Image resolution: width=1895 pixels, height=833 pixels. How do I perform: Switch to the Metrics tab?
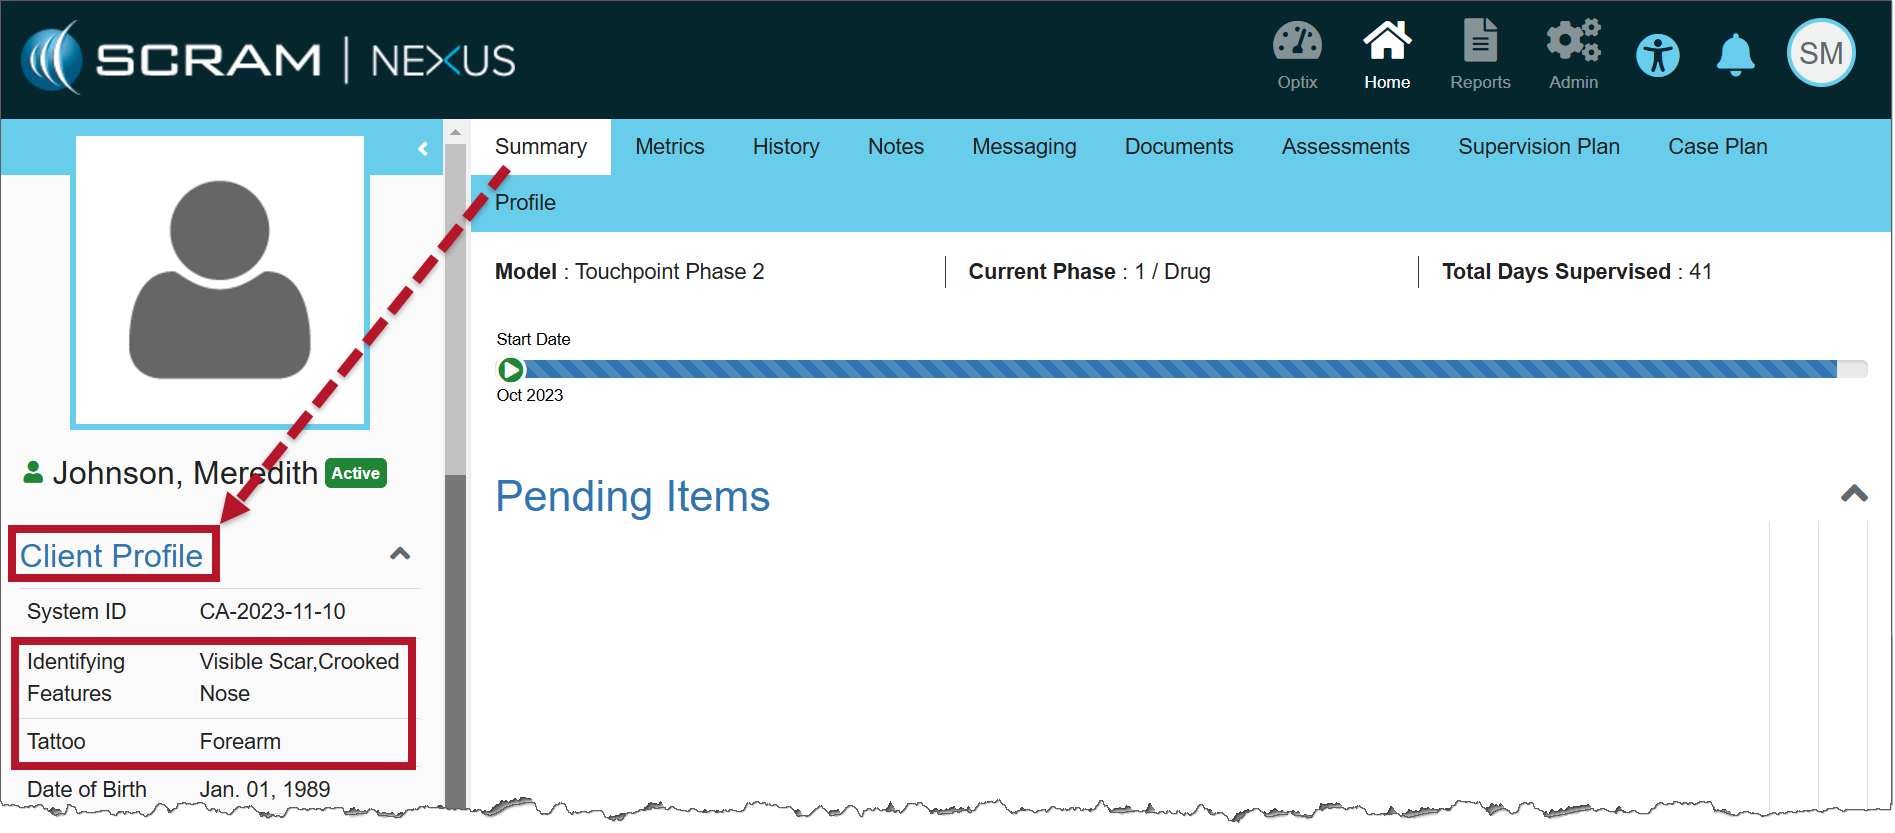click(669, 147)
